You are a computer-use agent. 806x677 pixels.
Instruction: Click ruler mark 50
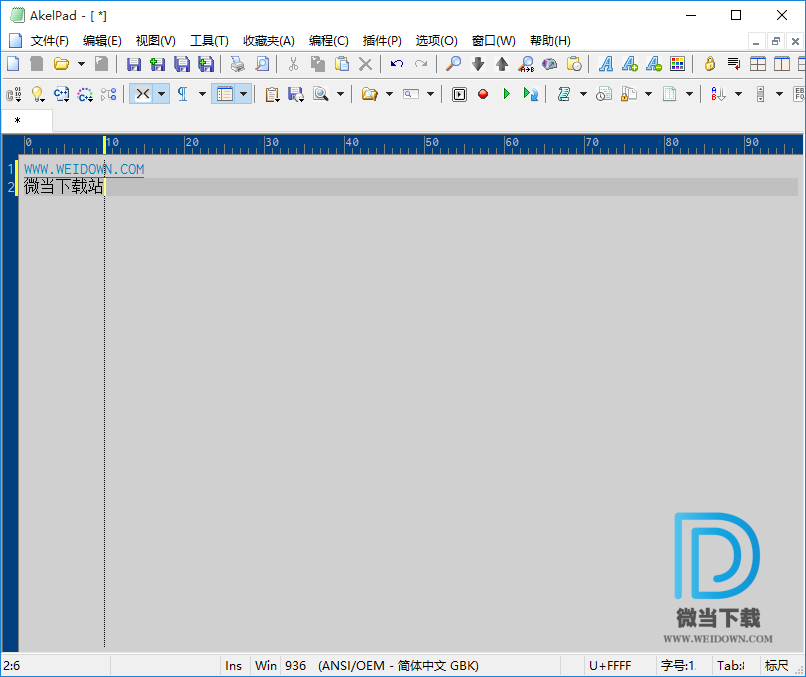point(432,142)
